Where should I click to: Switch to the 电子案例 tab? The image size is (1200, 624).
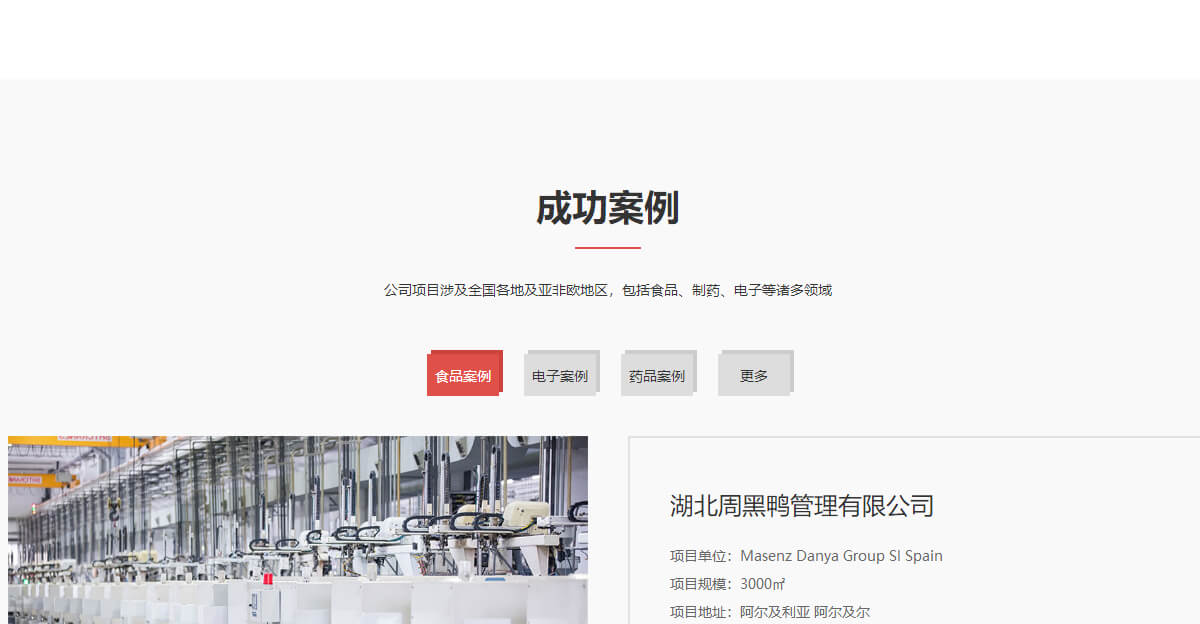(x=560, y=371)
